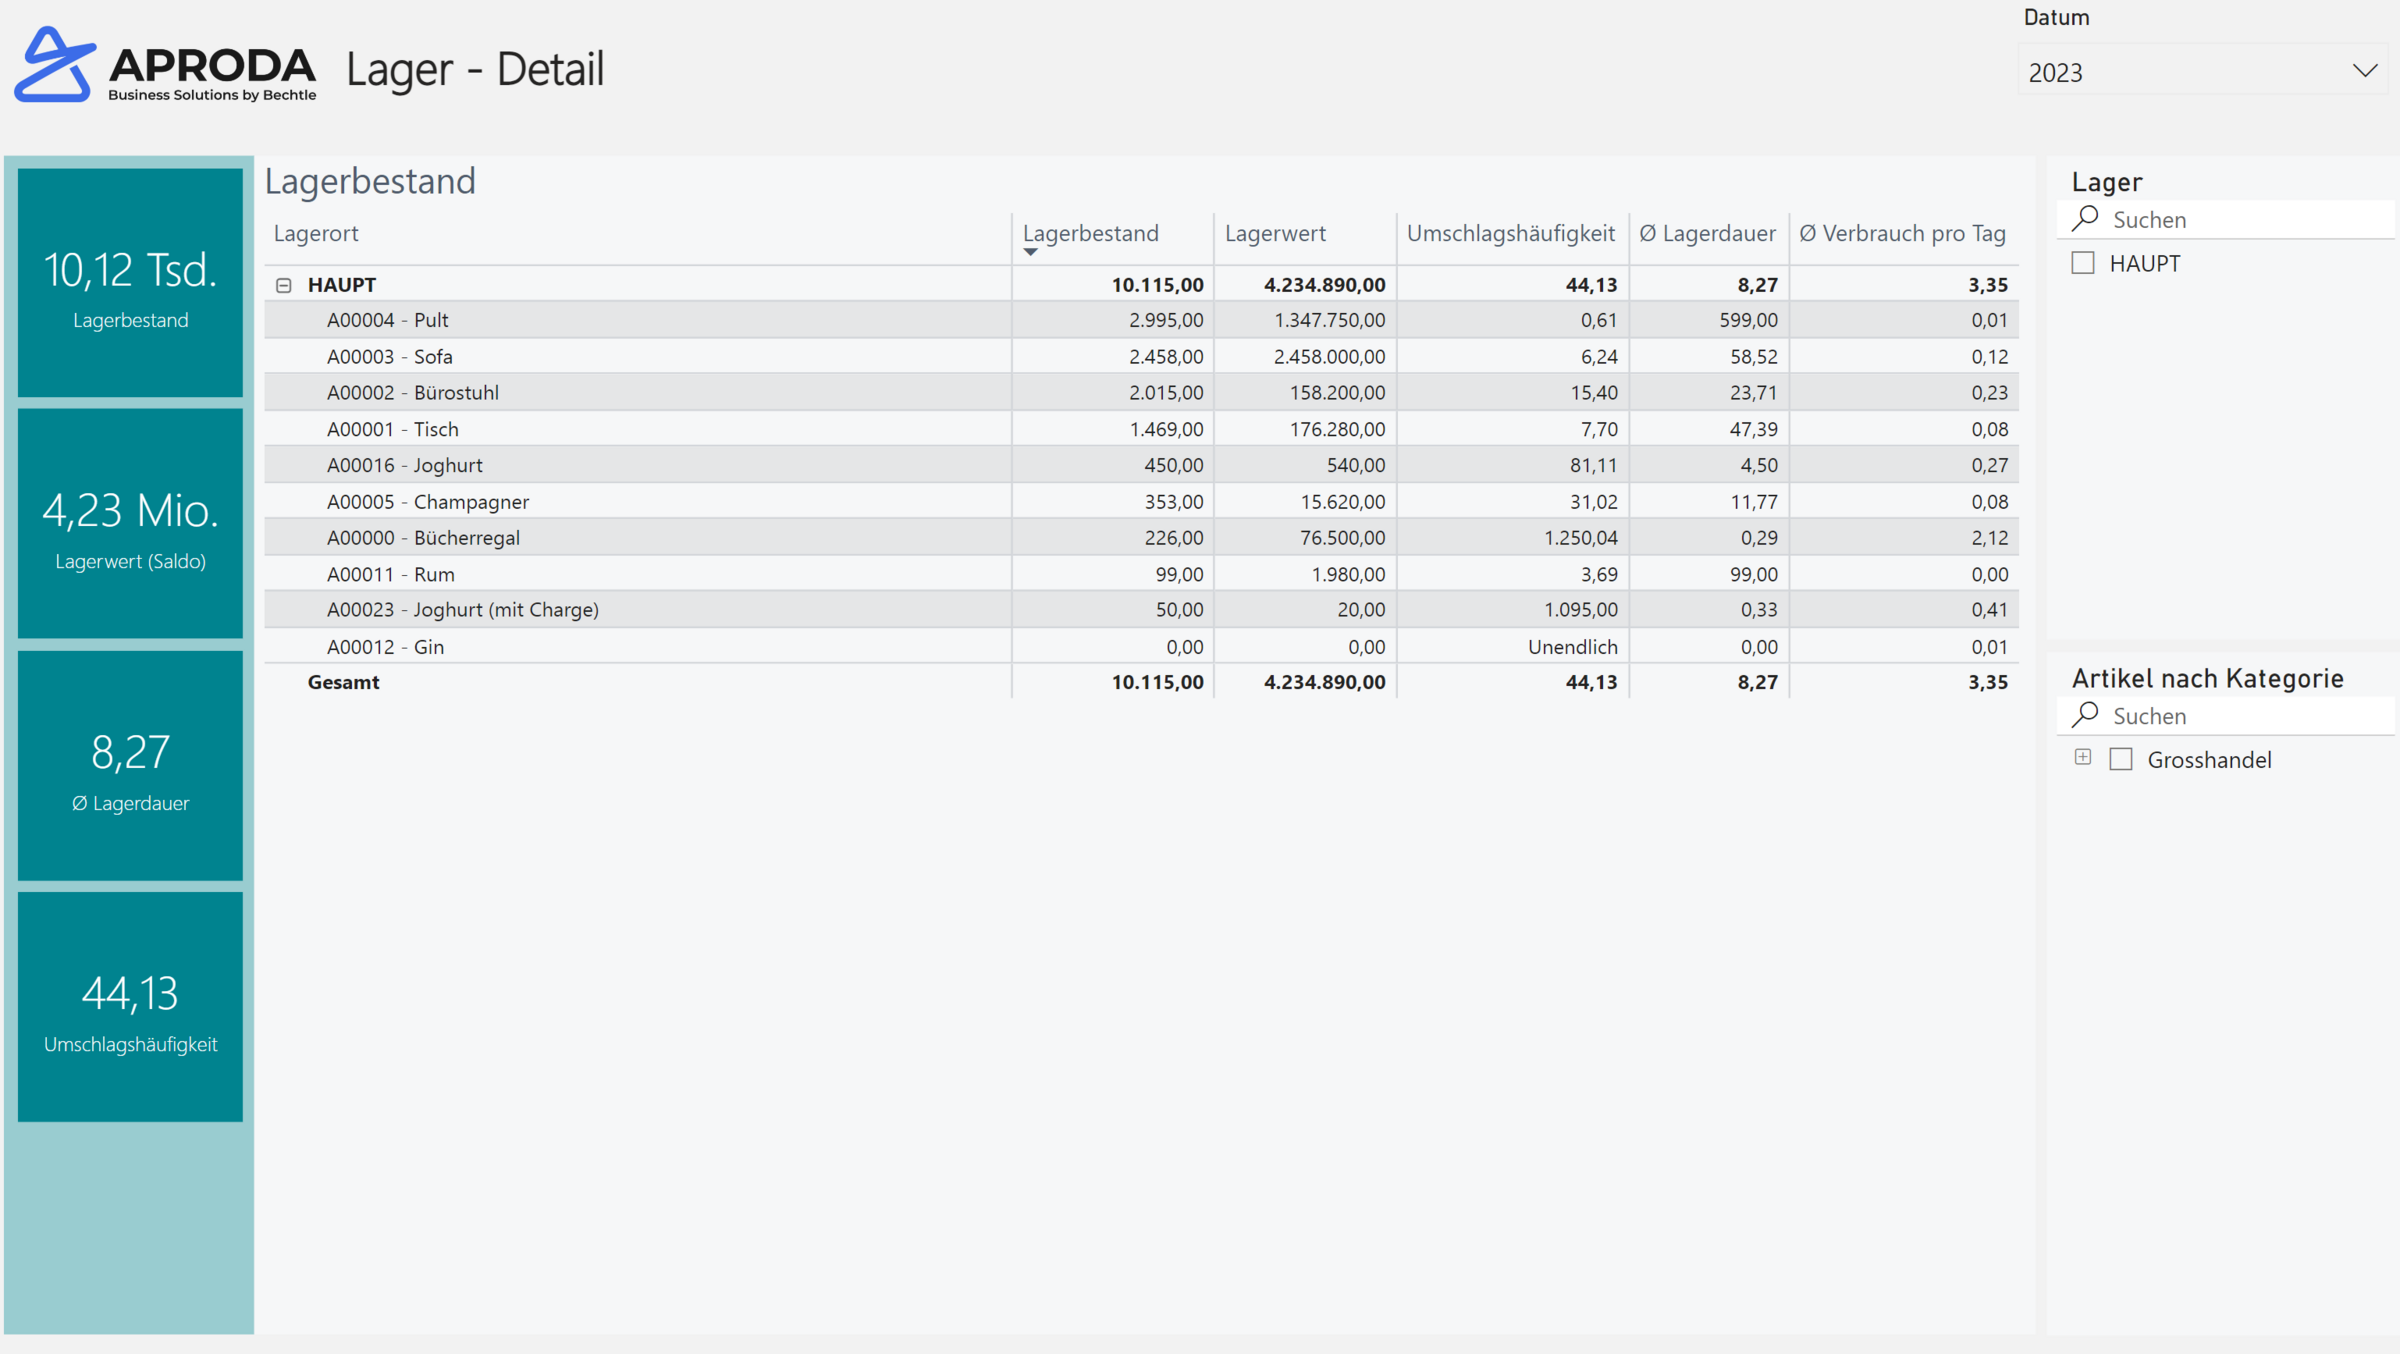
Task: Open the Datum year dropdown
Action: (x=2364, y=71)
